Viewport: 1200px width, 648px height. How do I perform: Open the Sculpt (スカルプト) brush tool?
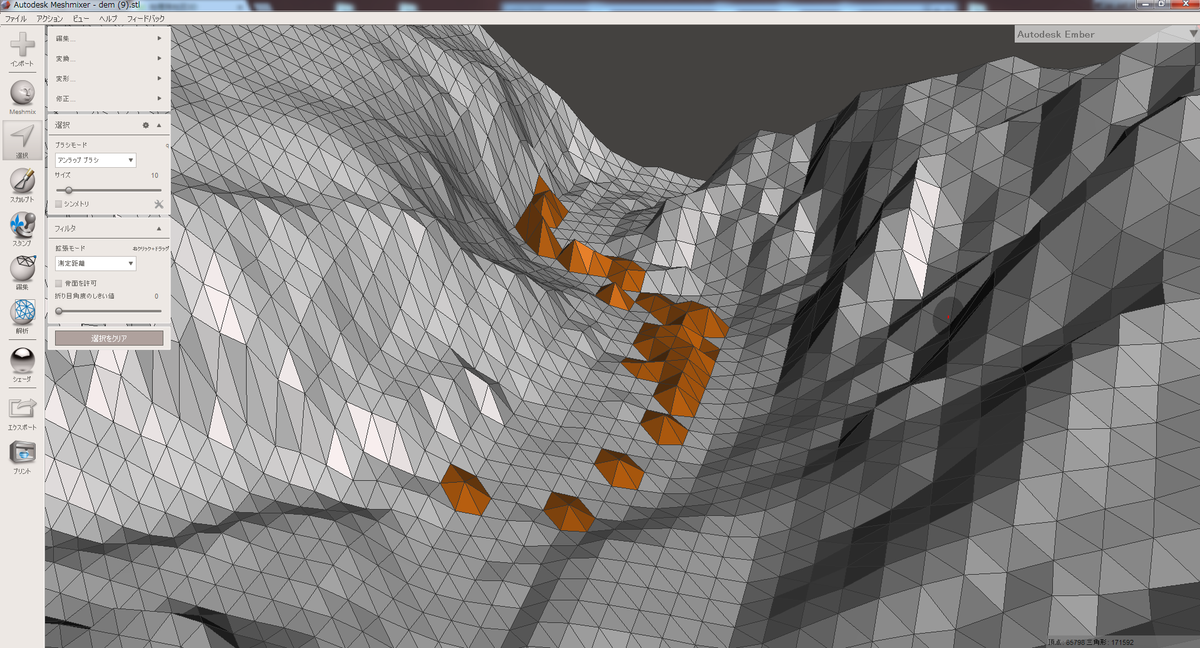click(x=22, y=182)
